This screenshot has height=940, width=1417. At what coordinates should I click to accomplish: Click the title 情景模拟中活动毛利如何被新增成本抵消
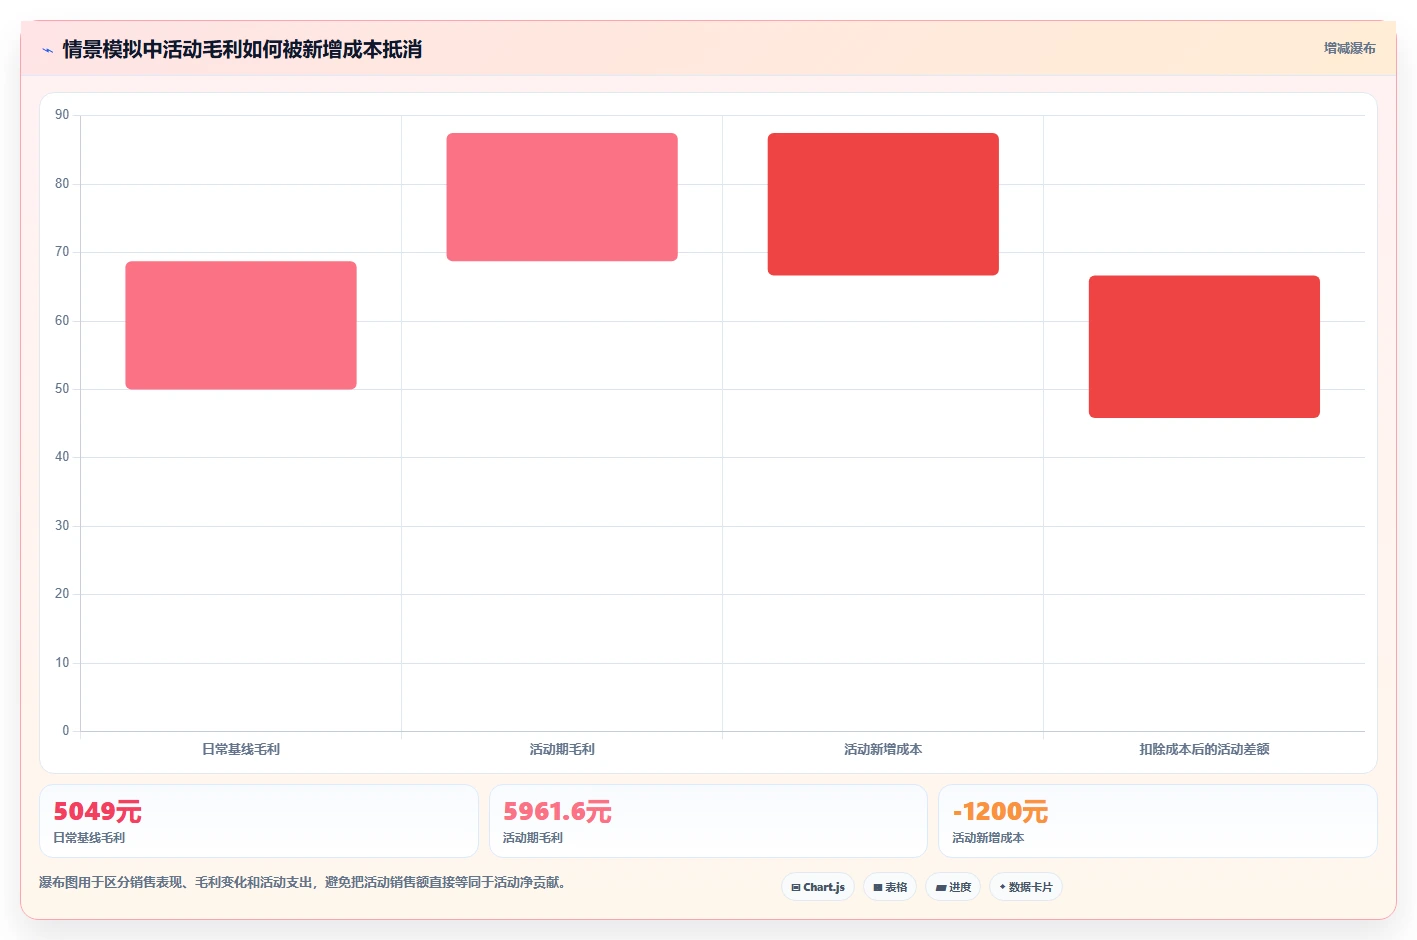[x=242, y=49]
